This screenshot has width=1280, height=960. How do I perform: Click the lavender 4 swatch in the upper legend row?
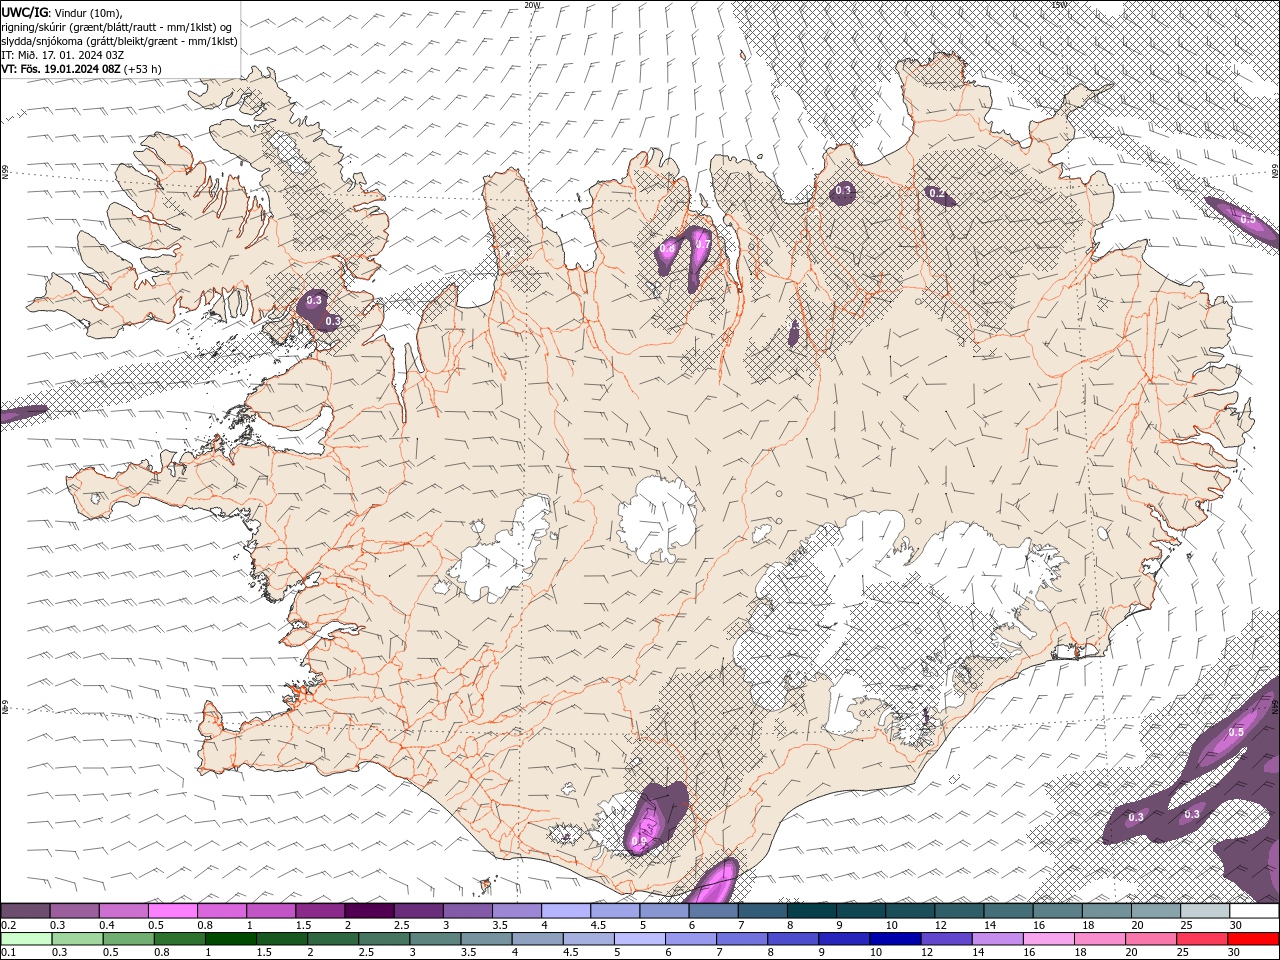click(566, 911)
